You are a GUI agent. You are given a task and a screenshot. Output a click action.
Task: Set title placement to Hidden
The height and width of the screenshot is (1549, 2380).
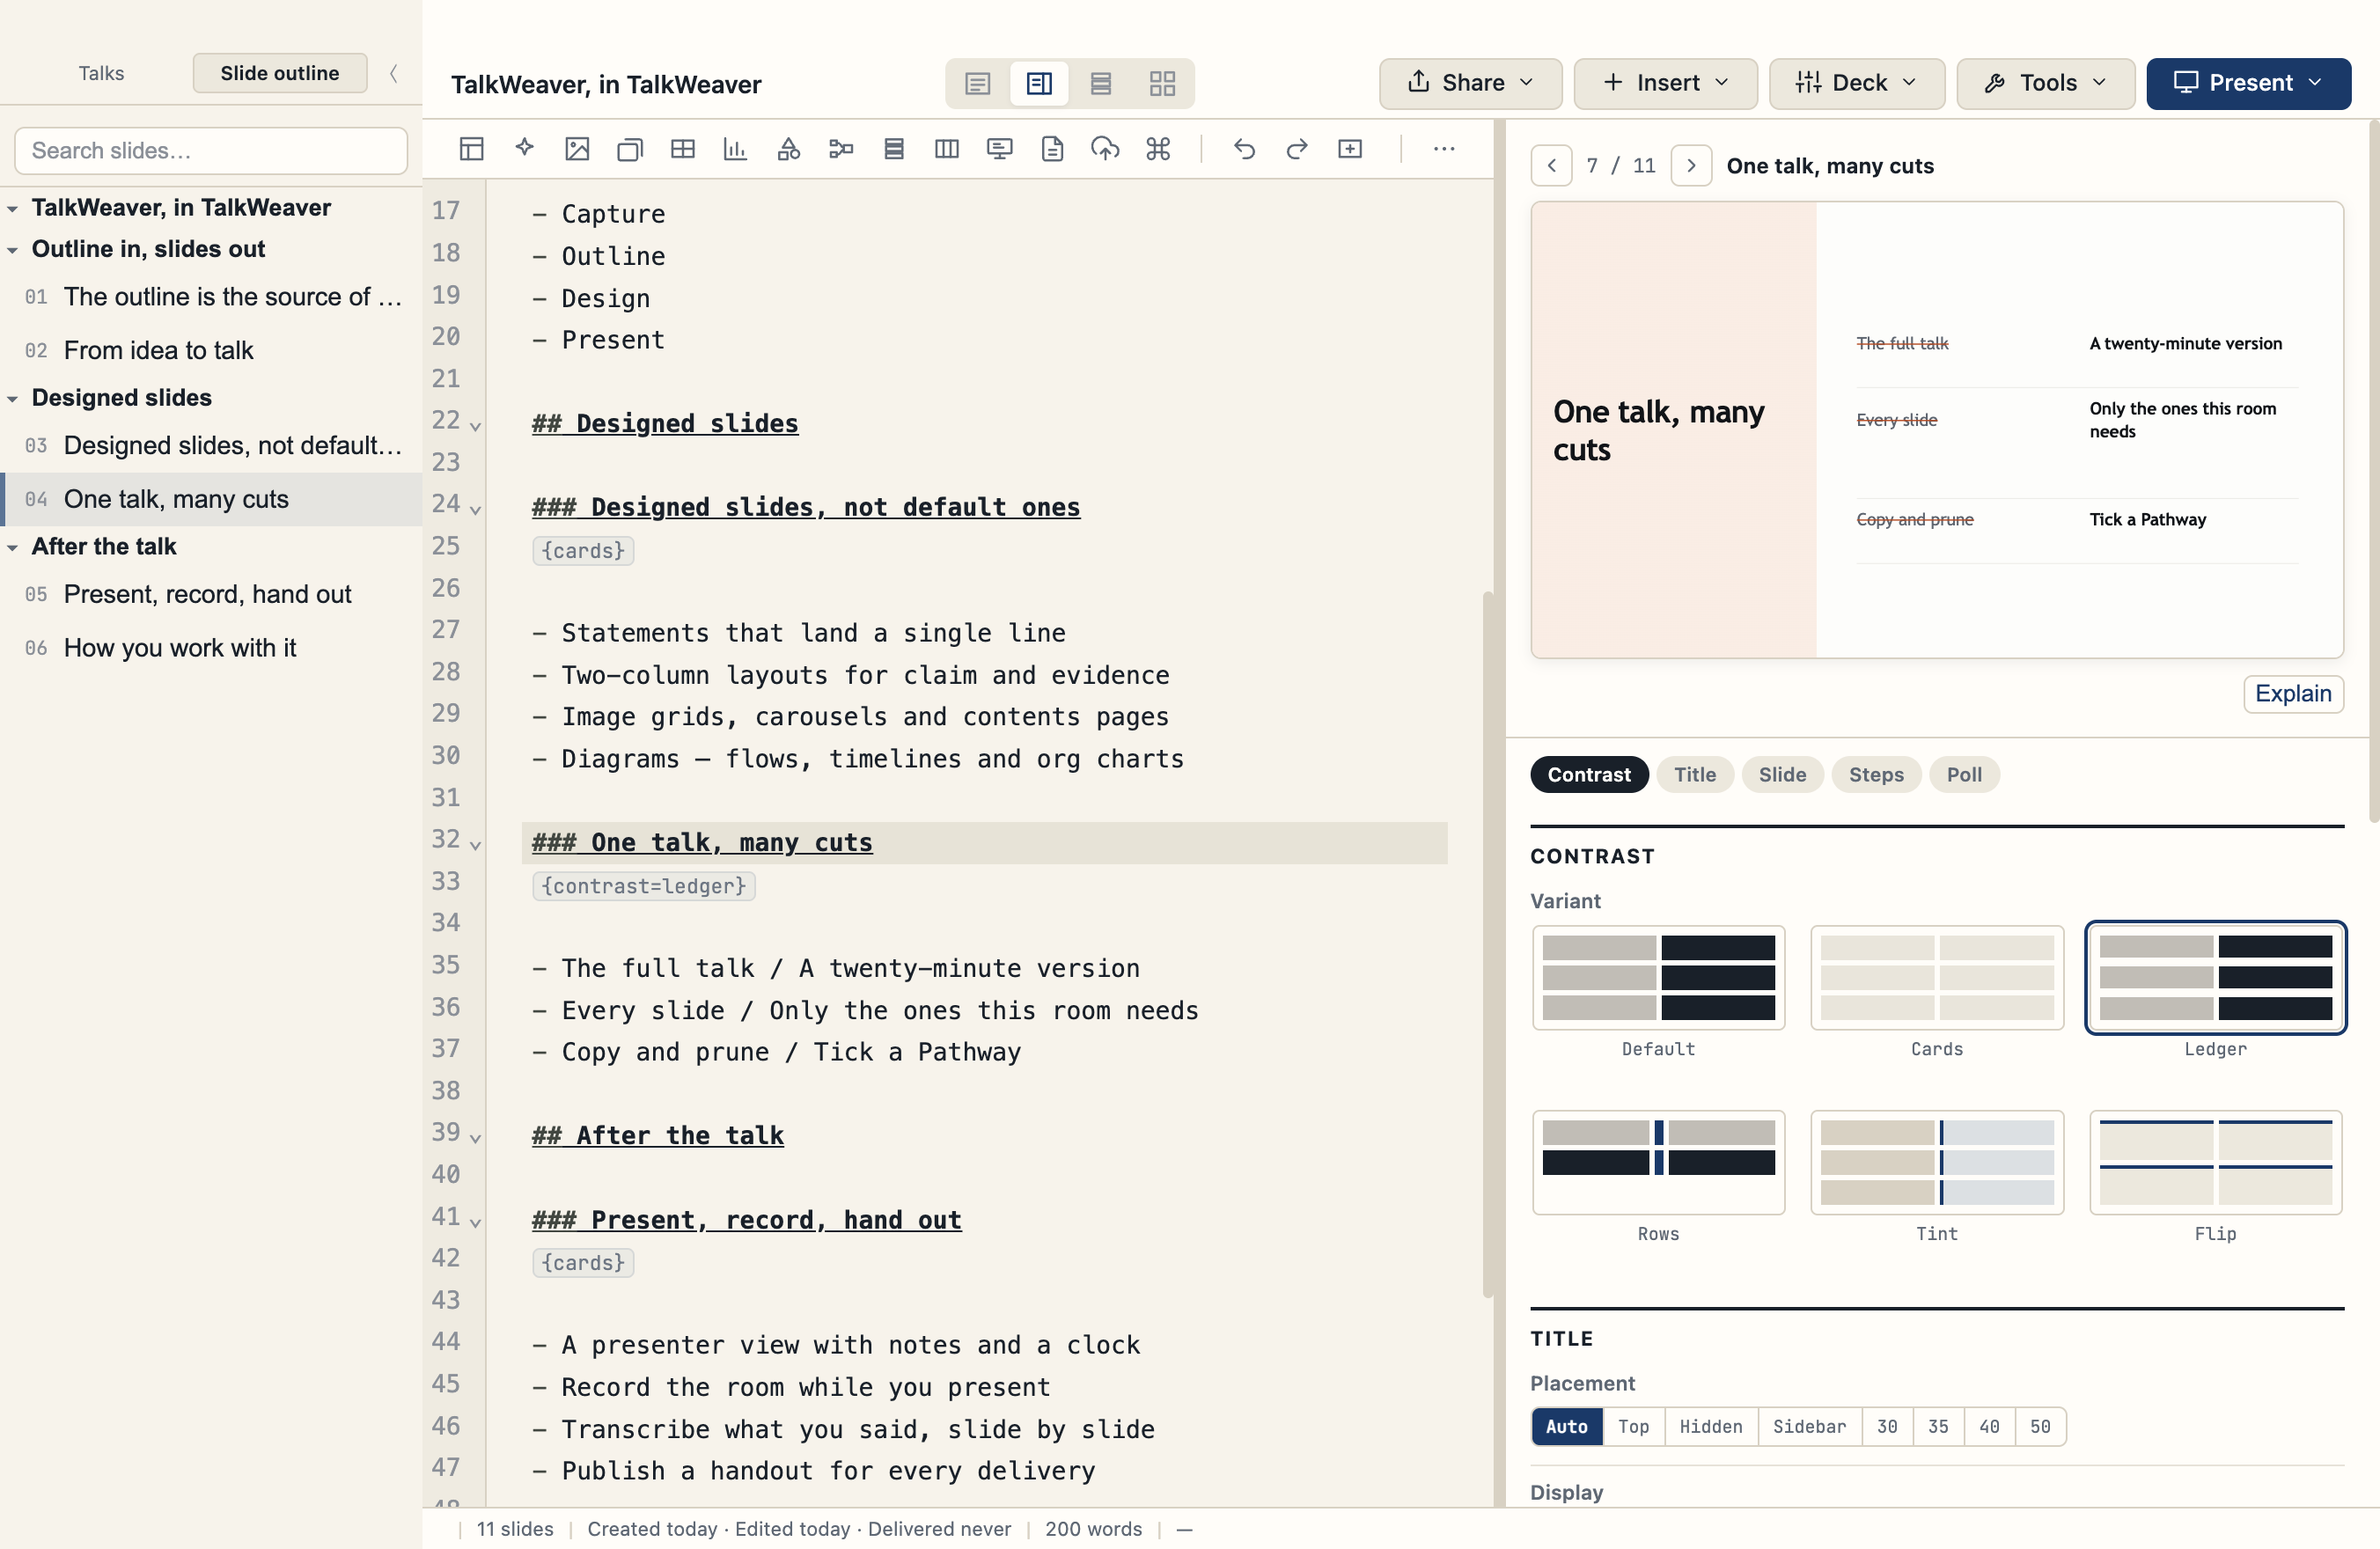[1710, 1426]
